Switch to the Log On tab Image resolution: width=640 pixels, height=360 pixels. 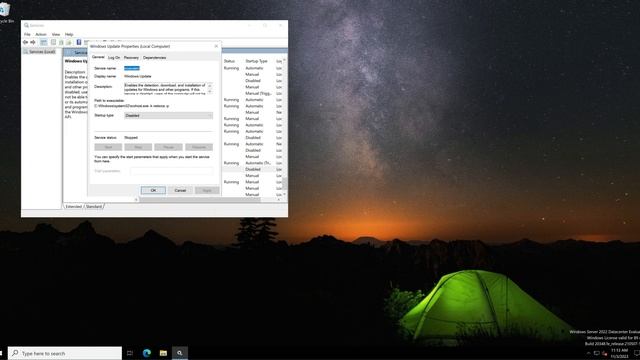click(x=114, y=58)
